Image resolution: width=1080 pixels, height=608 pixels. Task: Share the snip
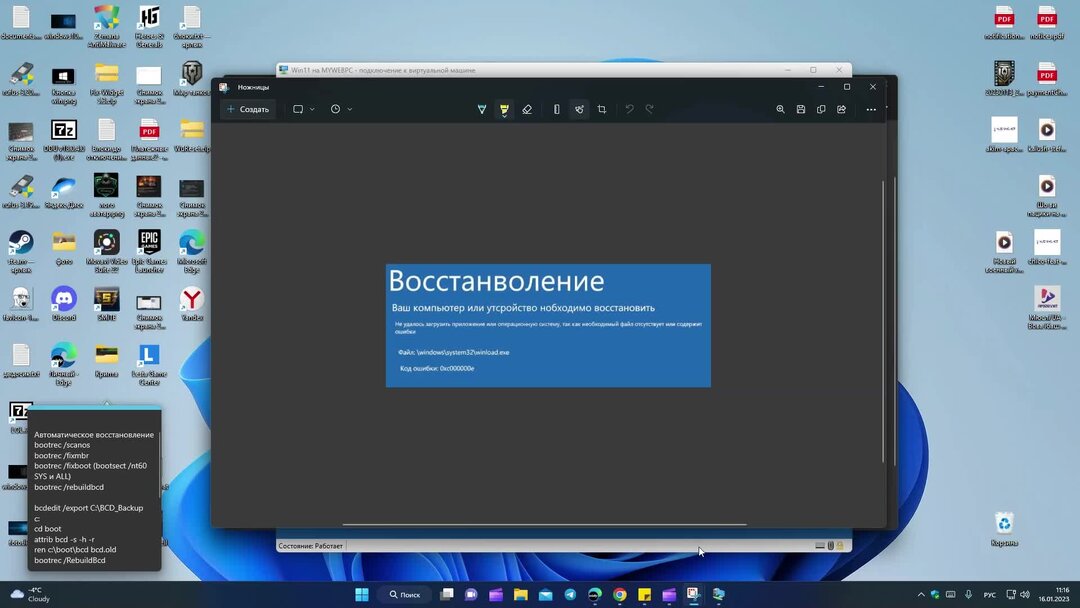841,109
